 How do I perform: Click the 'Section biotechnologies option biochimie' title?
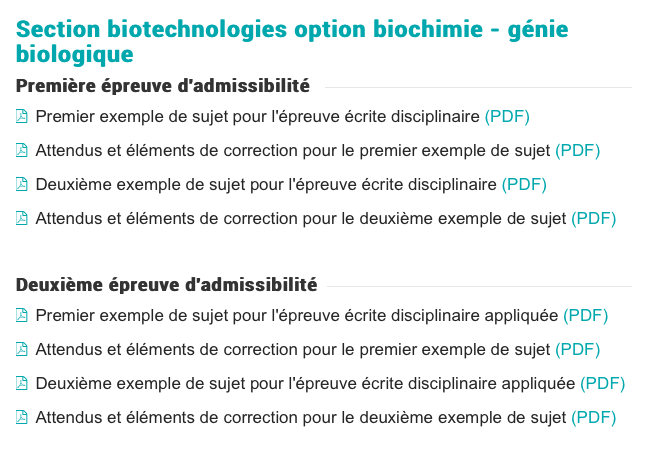(x=292, y=42)
